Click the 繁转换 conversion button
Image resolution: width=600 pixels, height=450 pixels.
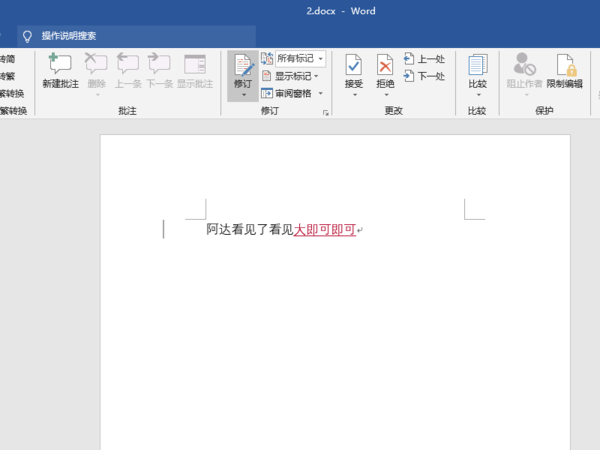(x=12, y=93)
